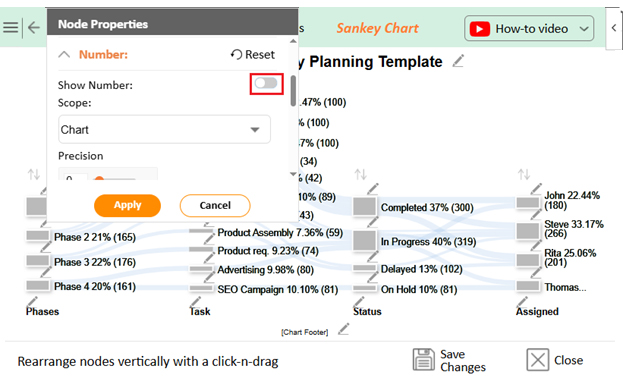This screenshot has width=623, height=385.
Task: Click the back arrow icon
Action: (34, 28)
